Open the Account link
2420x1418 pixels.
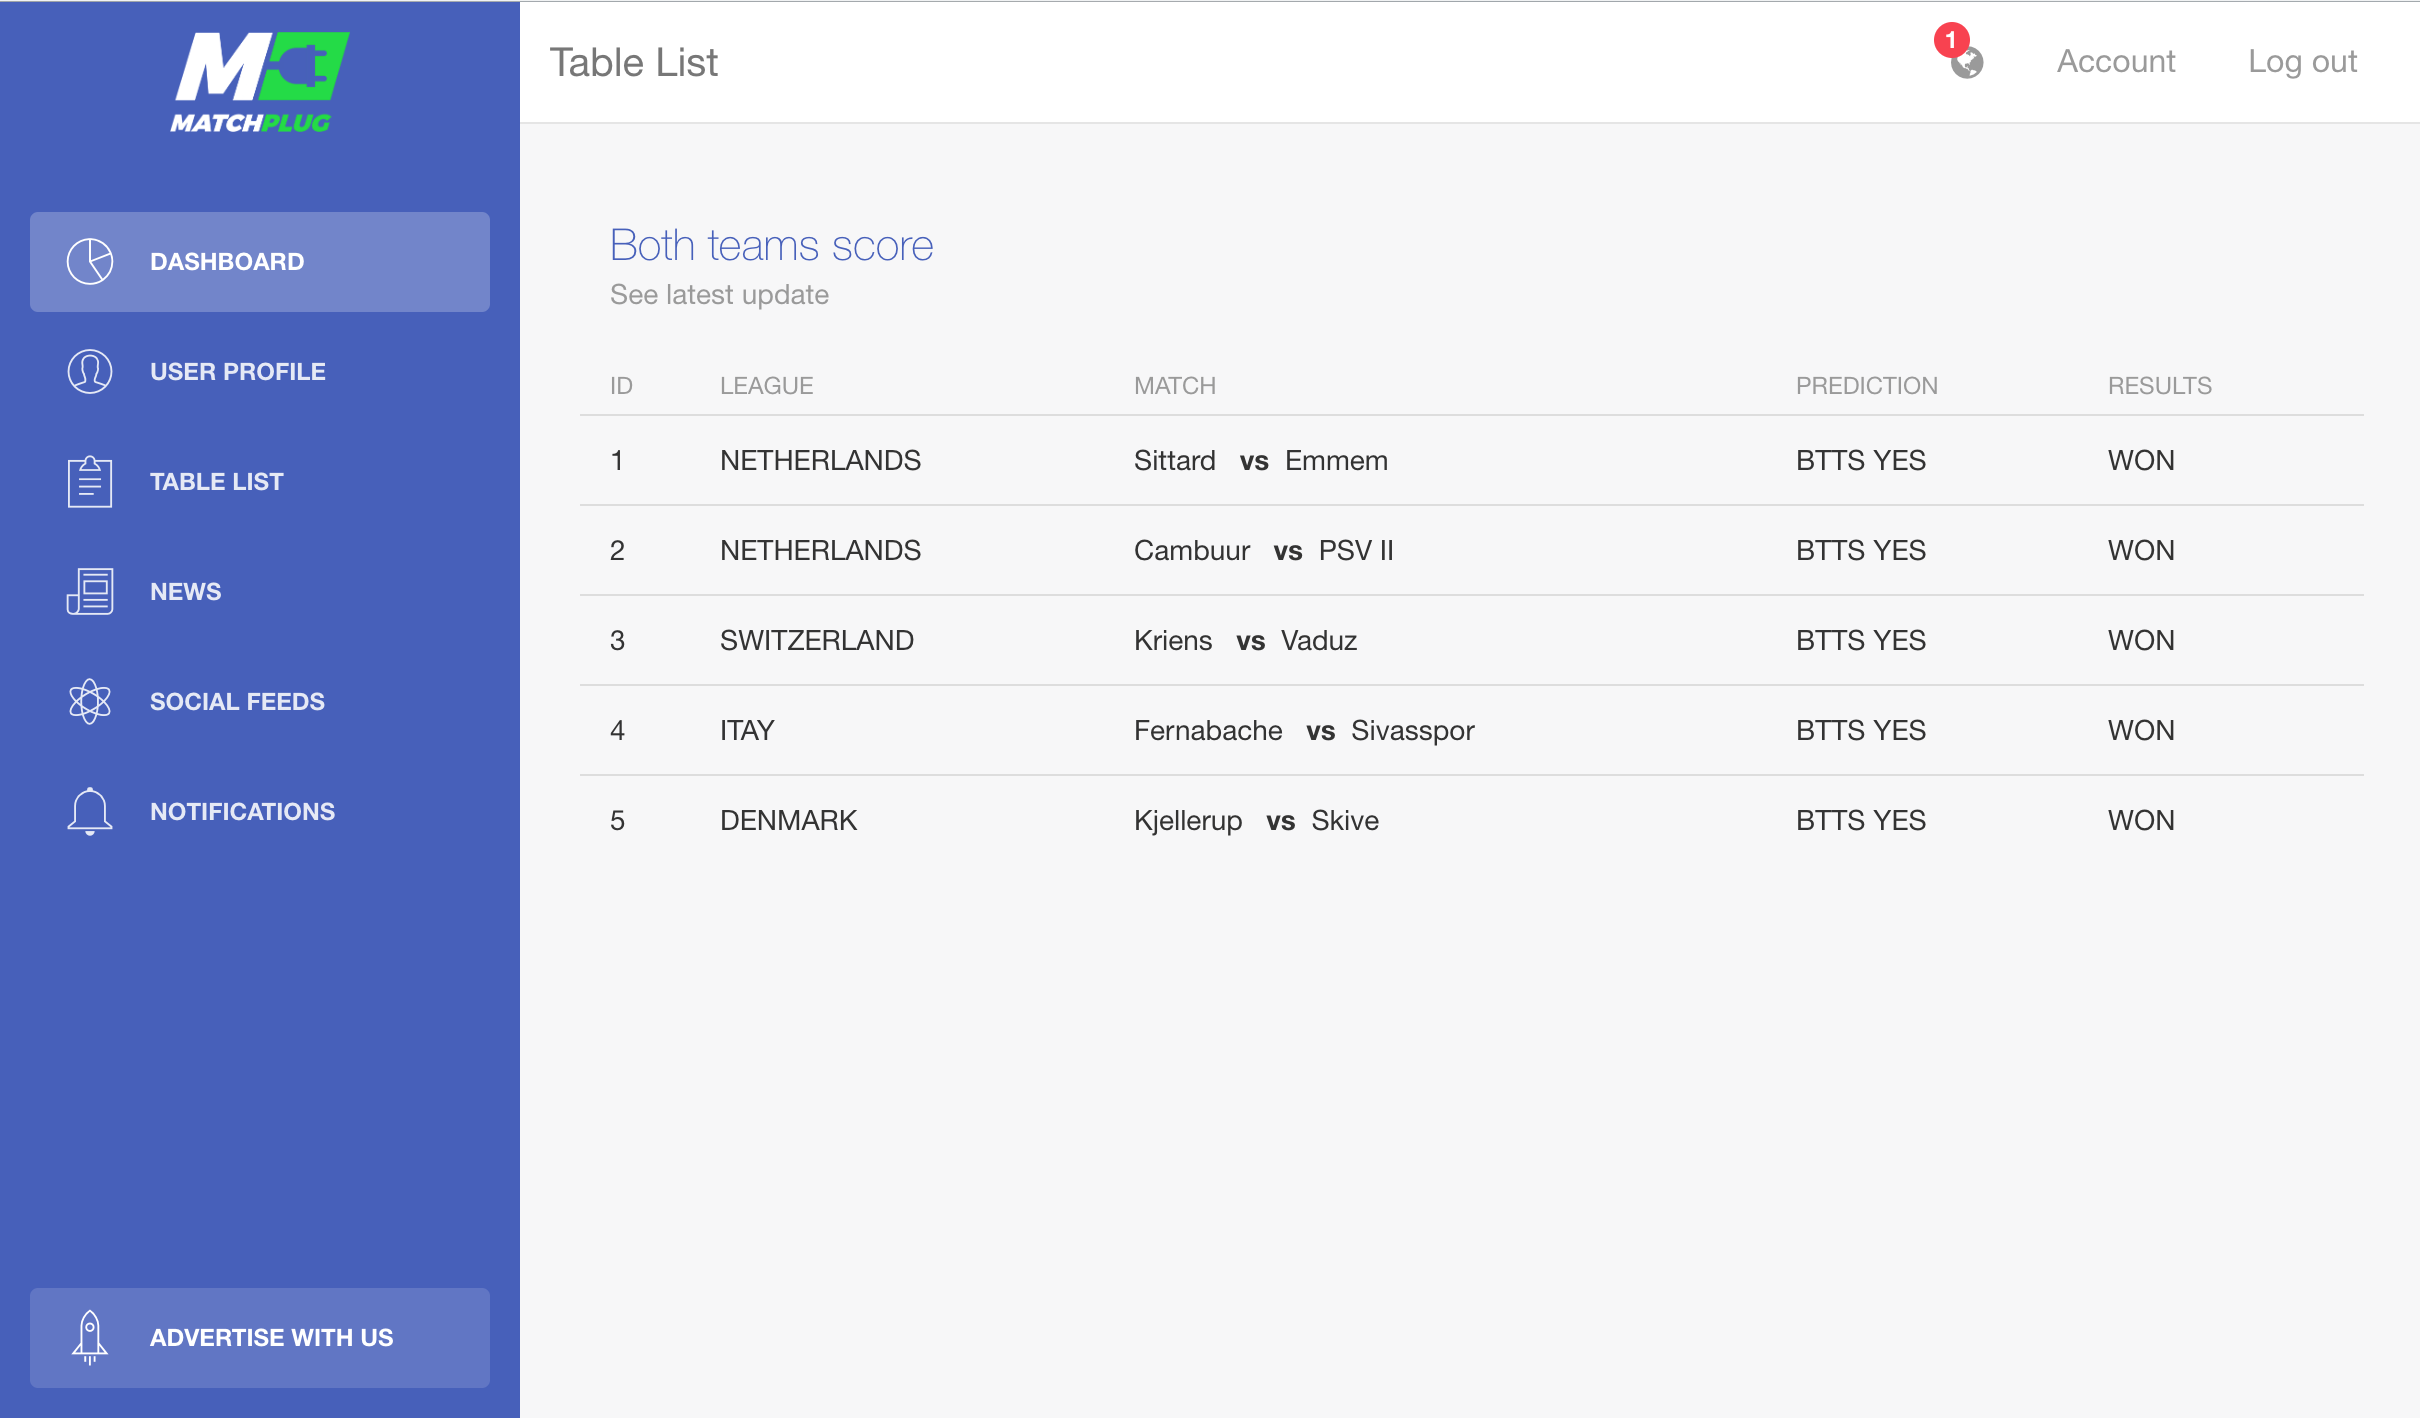2116,62
